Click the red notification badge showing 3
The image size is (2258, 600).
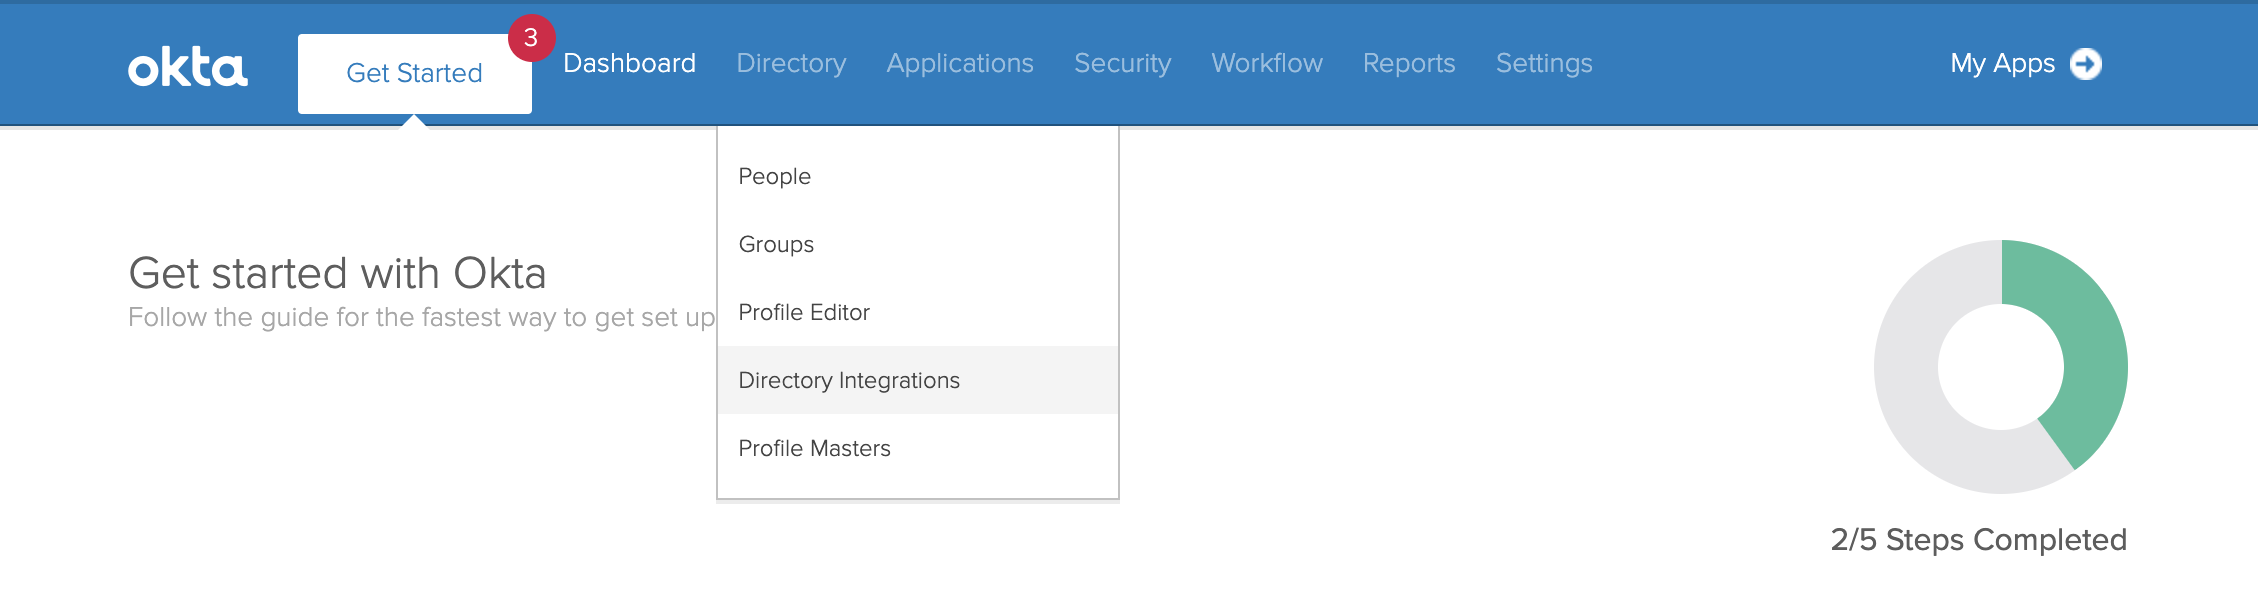tap(531, 38)
